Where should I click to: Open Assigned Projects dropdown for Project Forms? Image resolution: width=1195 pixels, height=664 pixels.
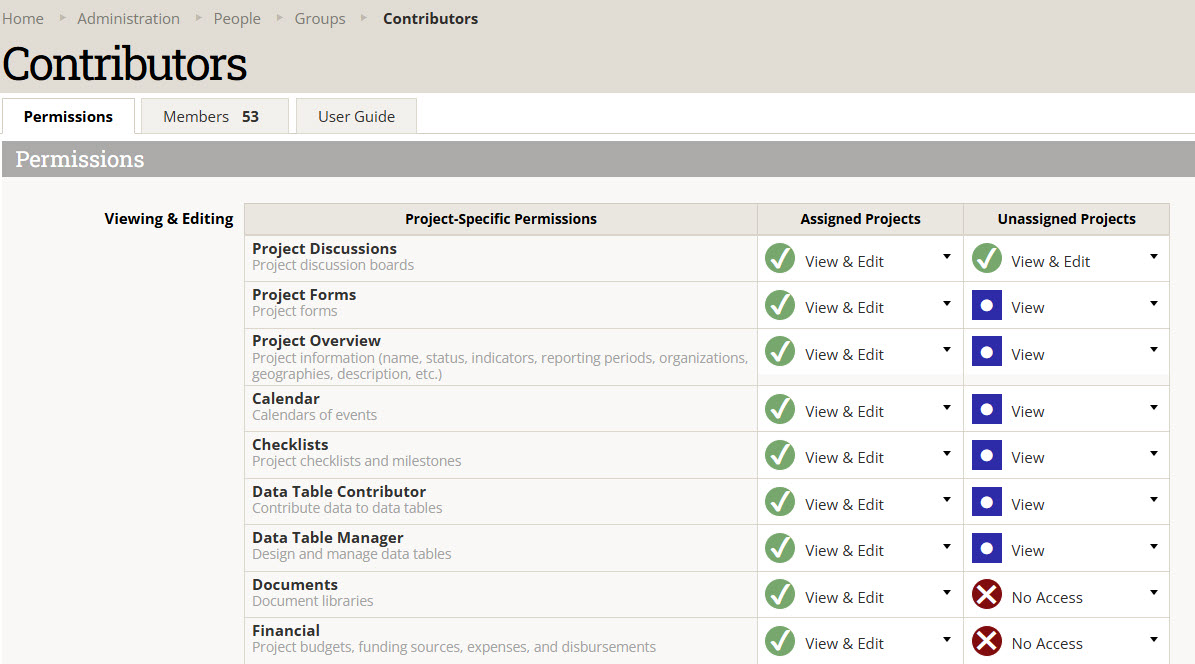[946, 304]
